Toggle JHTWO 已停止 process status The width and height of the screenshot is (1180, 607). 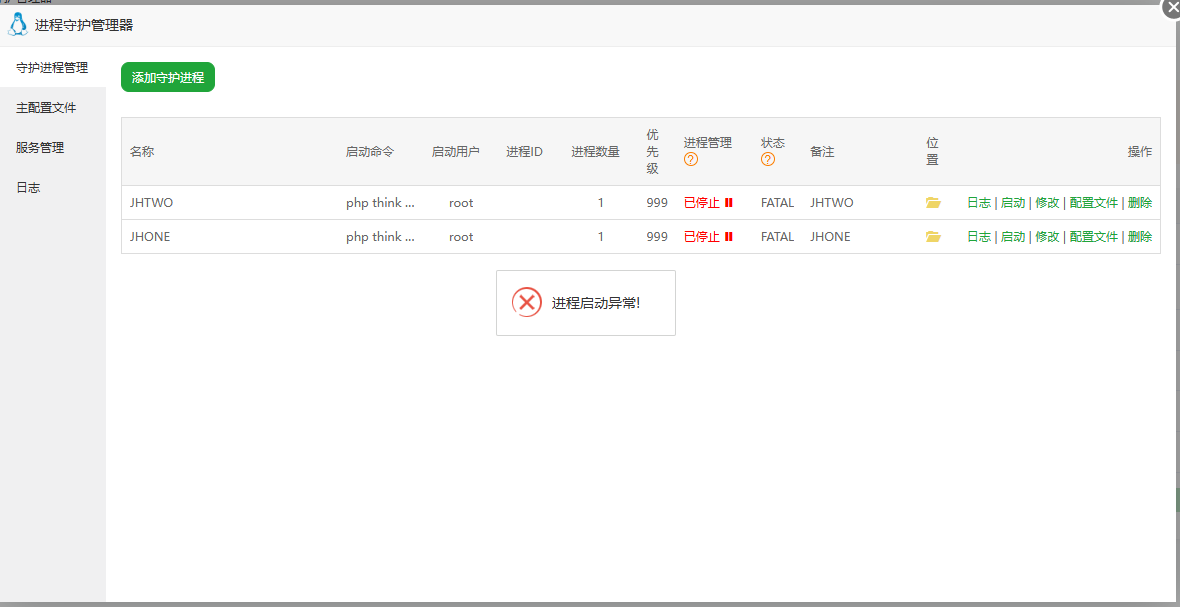coord(708,203)
